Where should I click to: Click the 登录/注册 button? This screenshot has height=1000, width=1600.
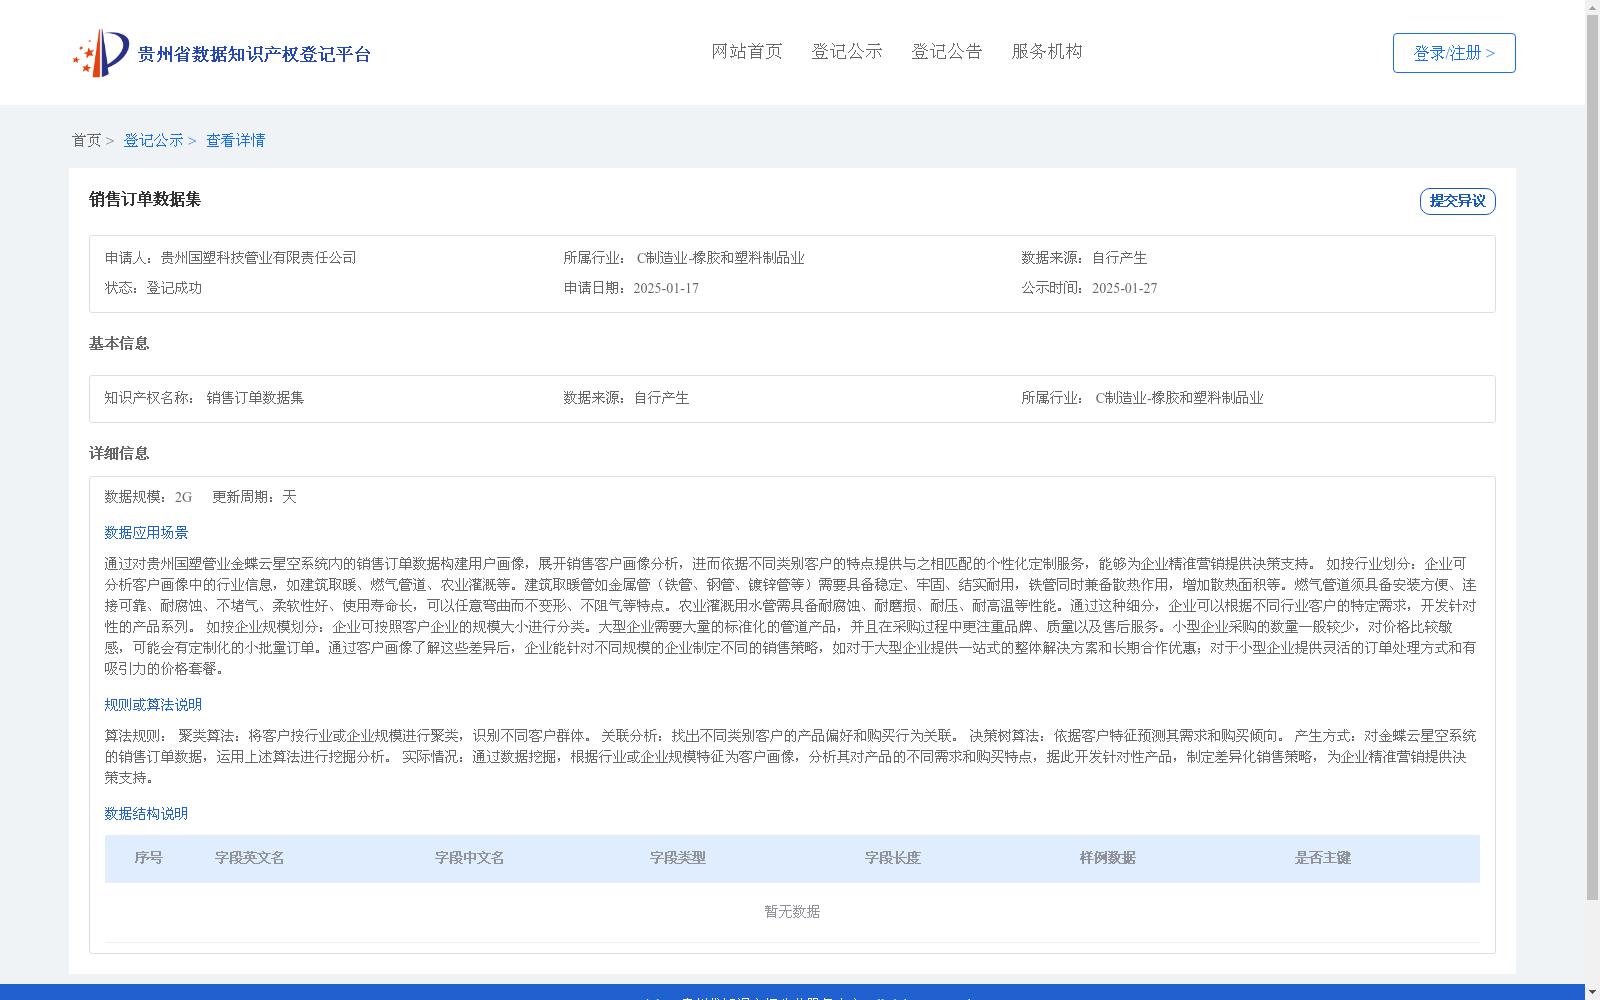[x=1454, y=53]
